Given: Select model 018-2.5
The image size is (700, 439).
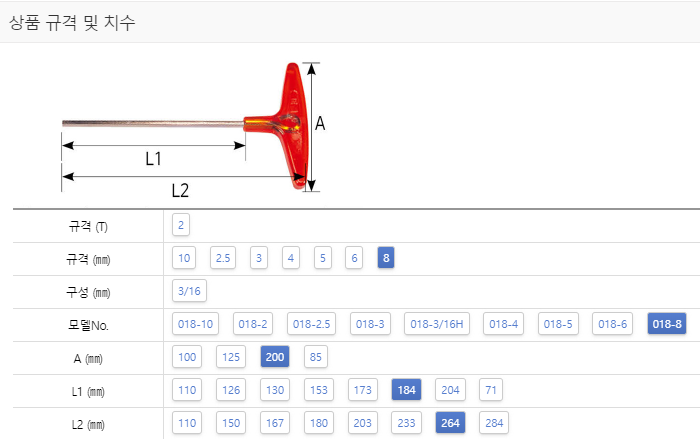Looking at the screenshot, I should 311,324.
